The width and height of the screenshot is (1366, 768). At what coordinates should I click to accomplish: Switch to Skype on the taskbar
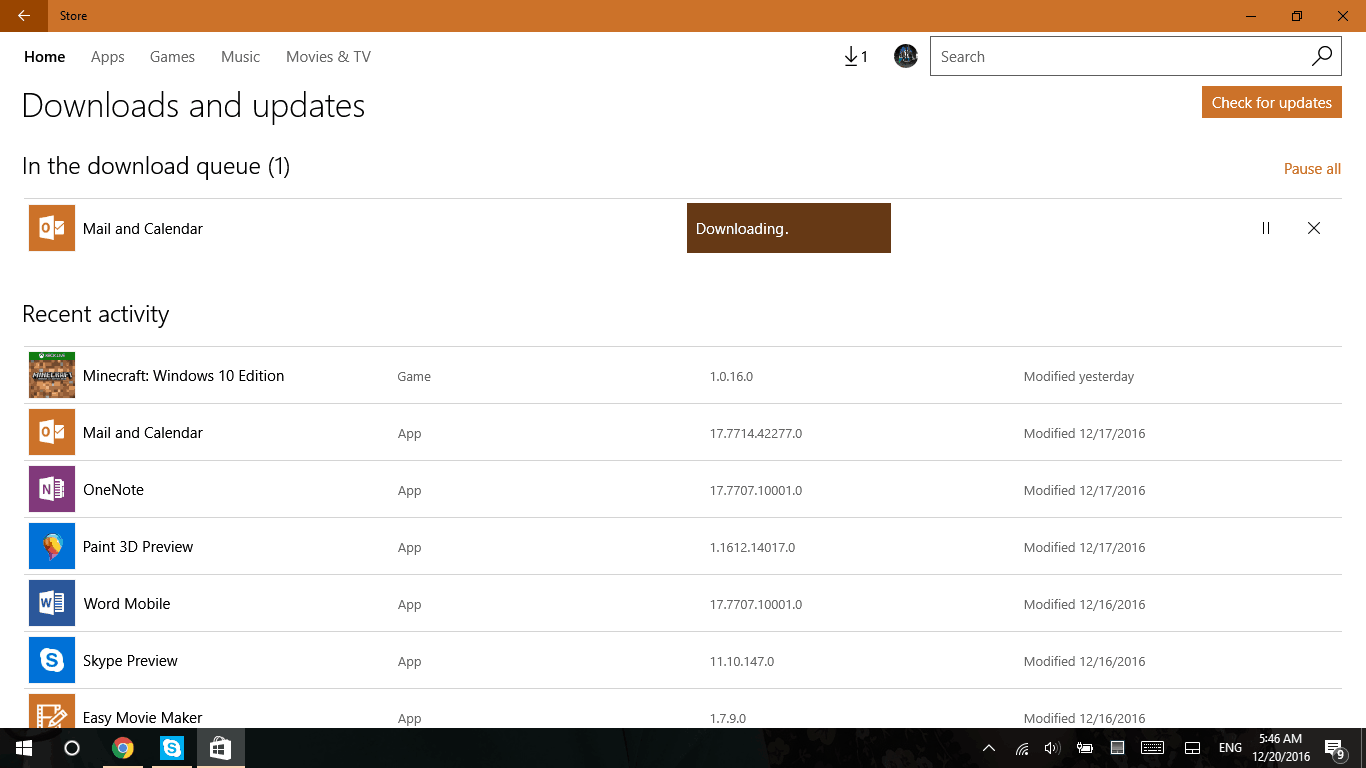click(x=172, y=748)
